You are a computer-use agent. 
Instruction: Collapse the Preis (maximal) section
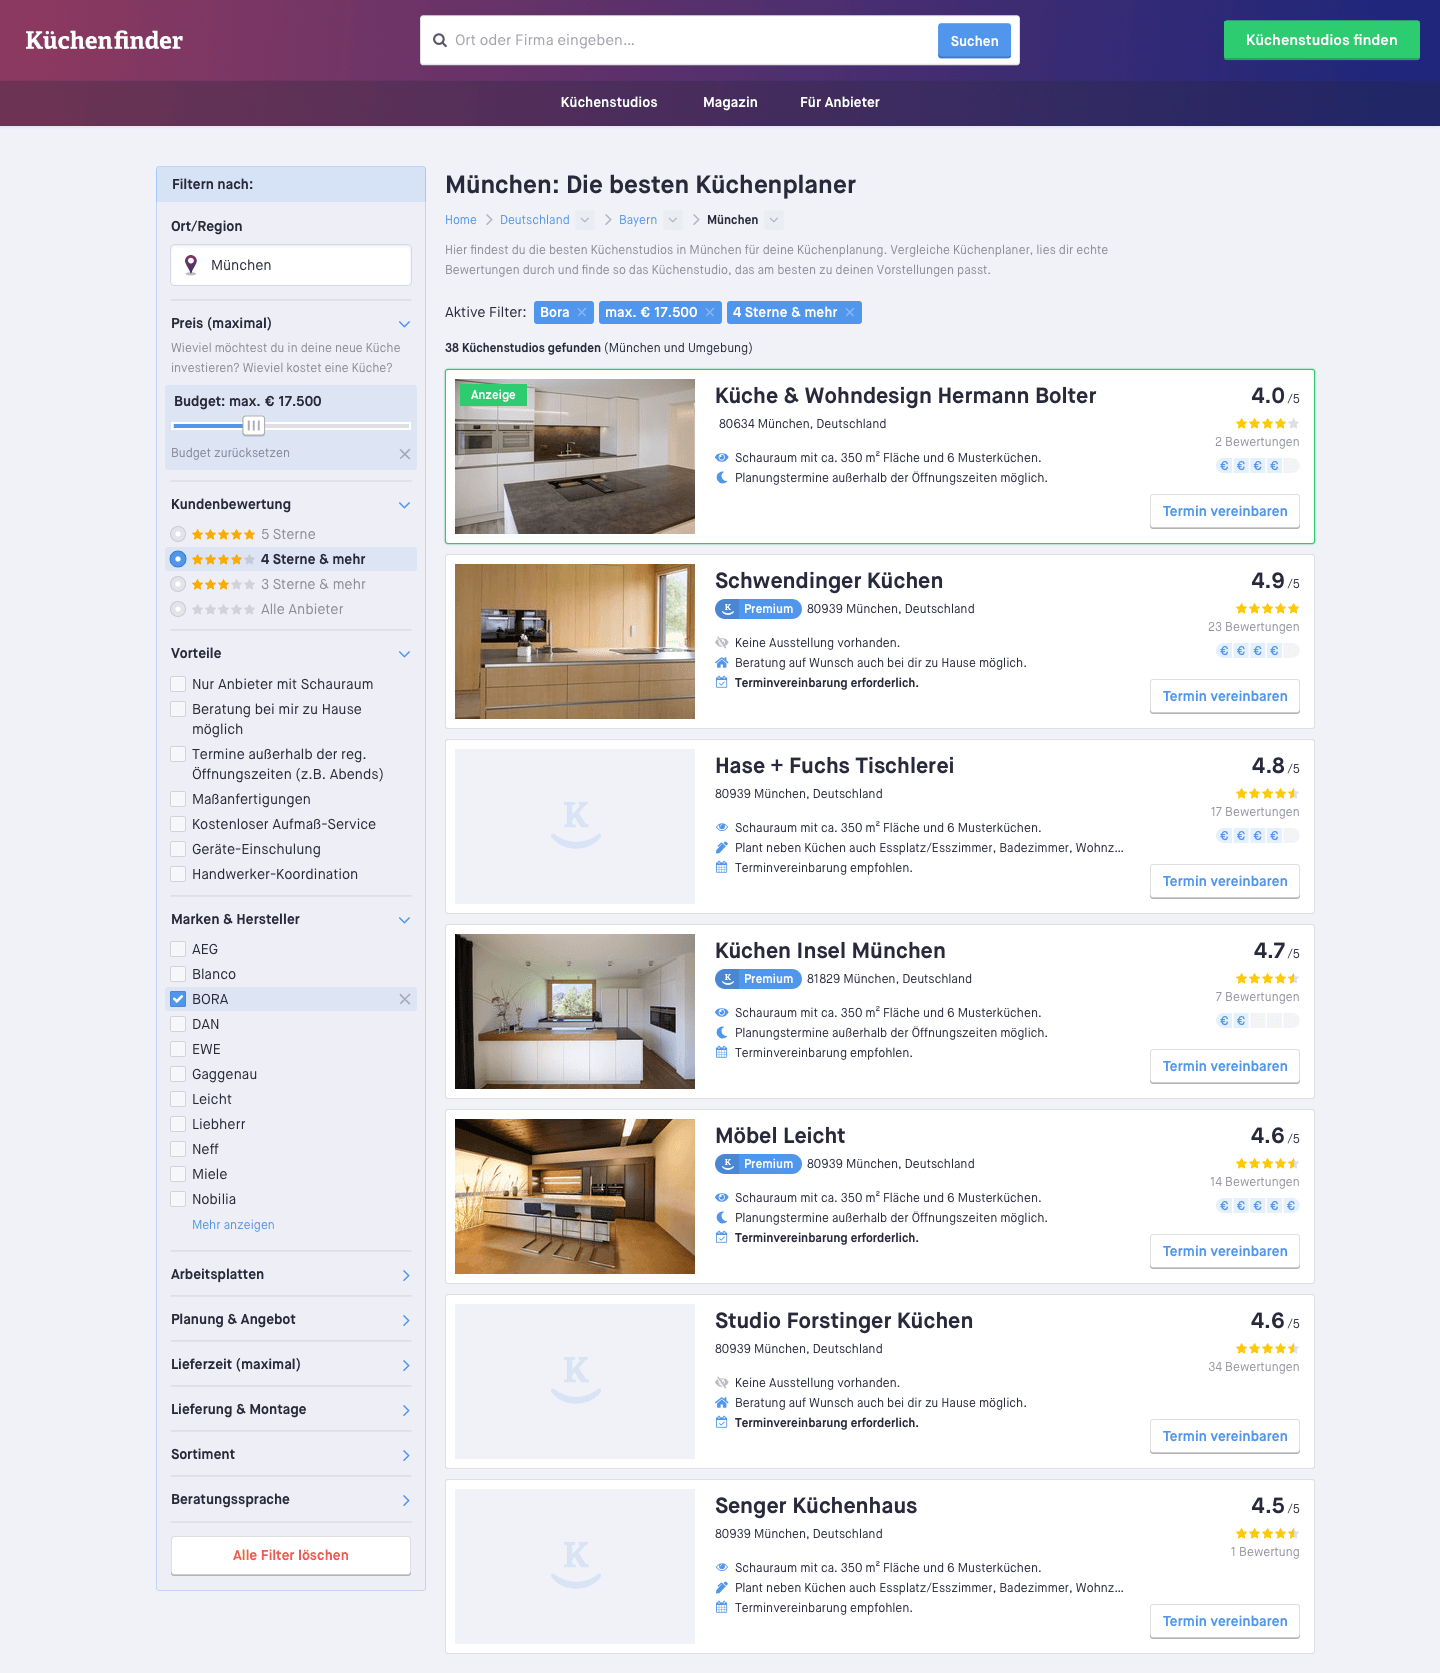tap(404, 324)
